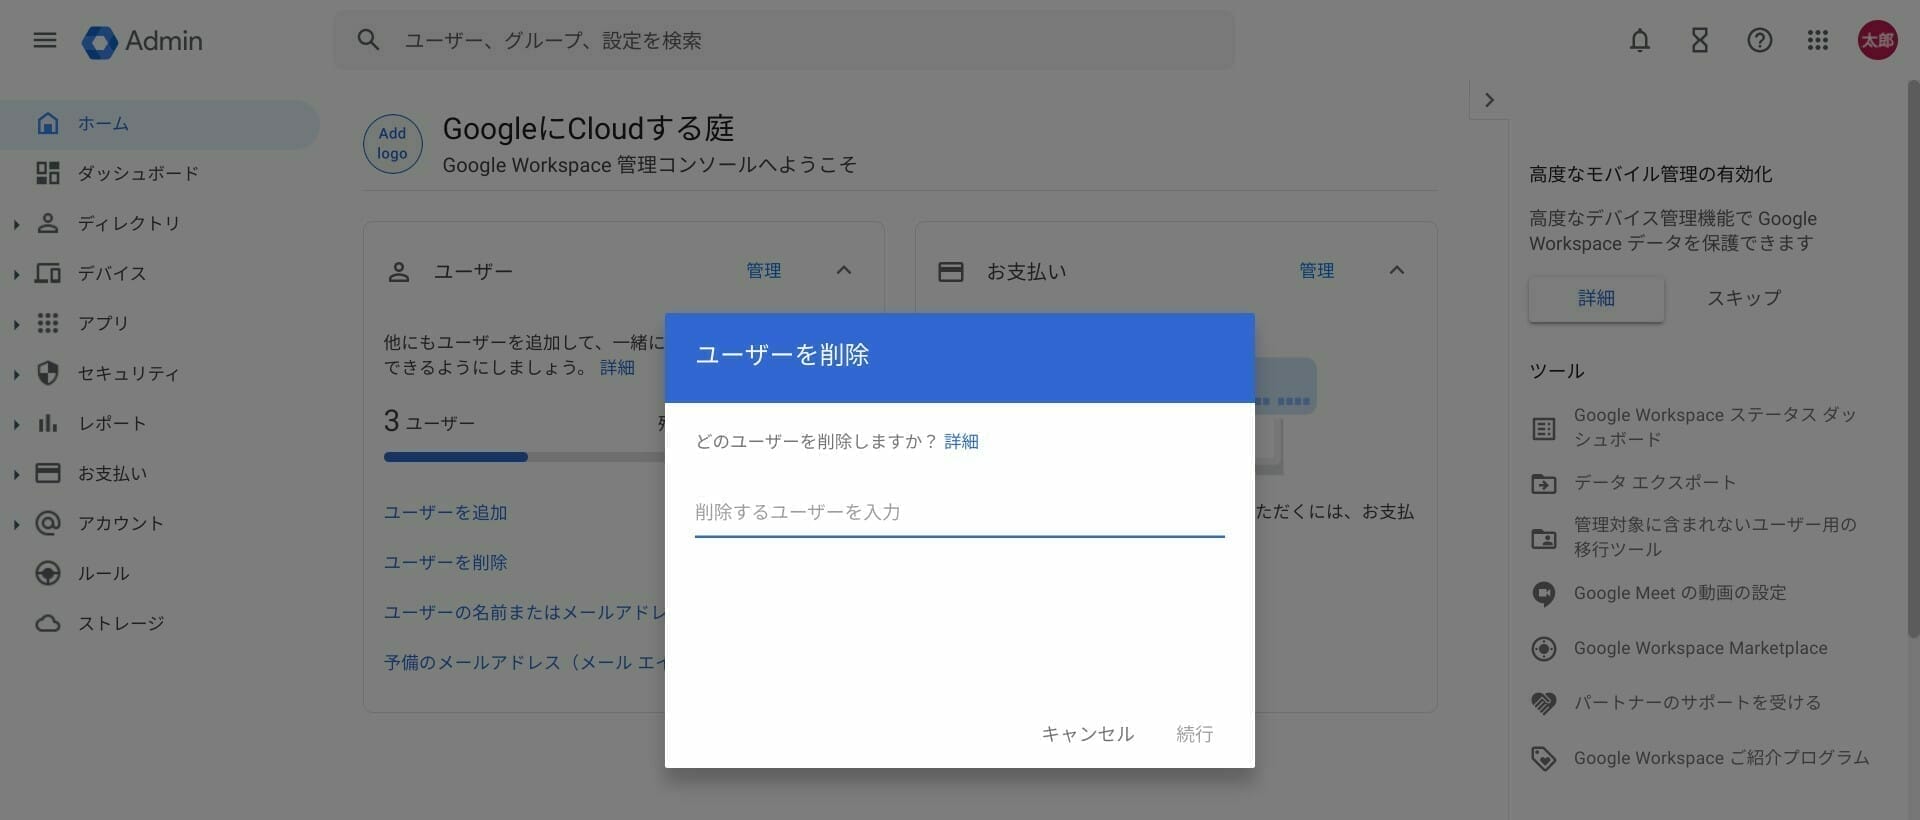Click the セキュリティ shield icon

(x=47, y=373)
